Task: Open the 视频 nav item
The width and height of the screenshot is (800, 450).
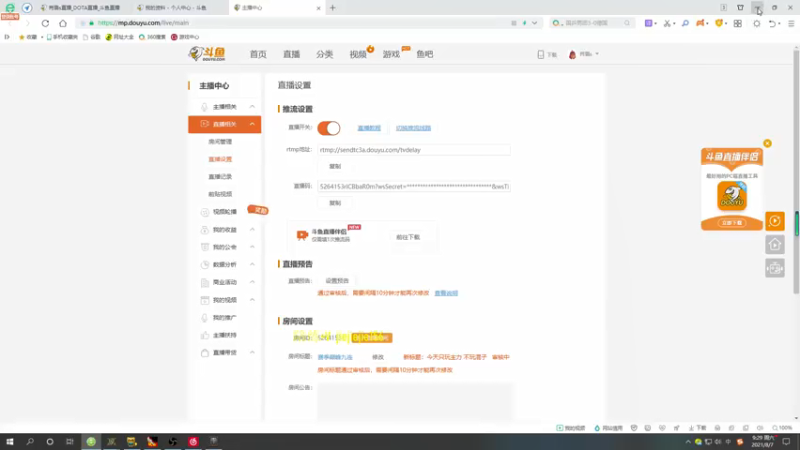Action: coord(358,54)
